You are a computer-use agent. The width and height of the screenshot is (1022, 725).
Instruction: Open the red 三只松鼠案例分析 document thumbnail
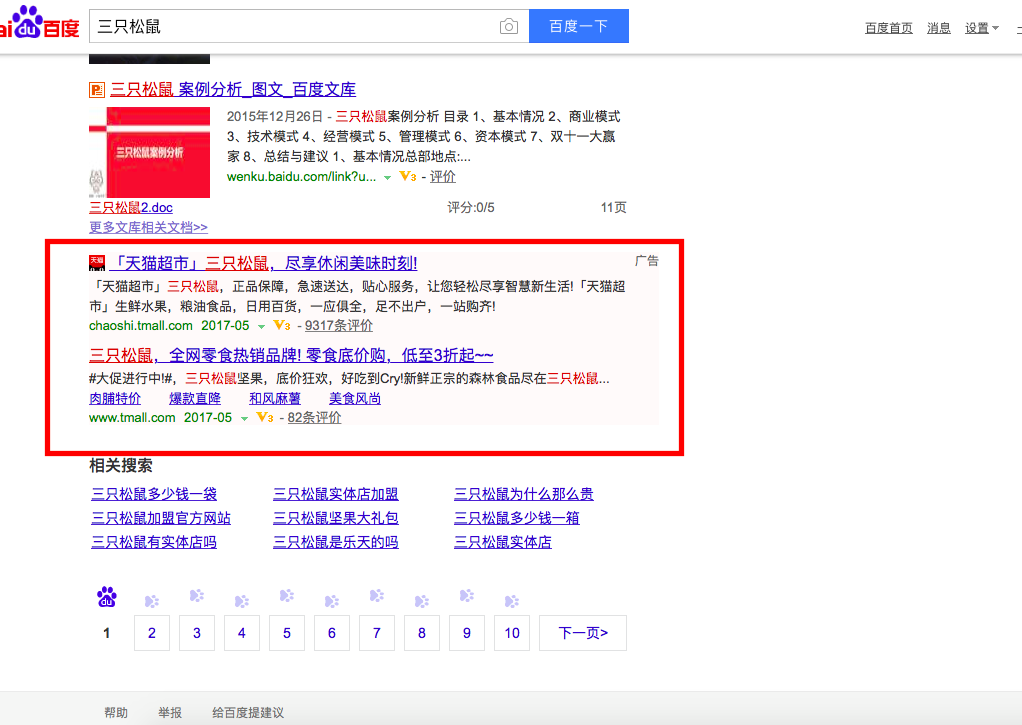(150, 152)
